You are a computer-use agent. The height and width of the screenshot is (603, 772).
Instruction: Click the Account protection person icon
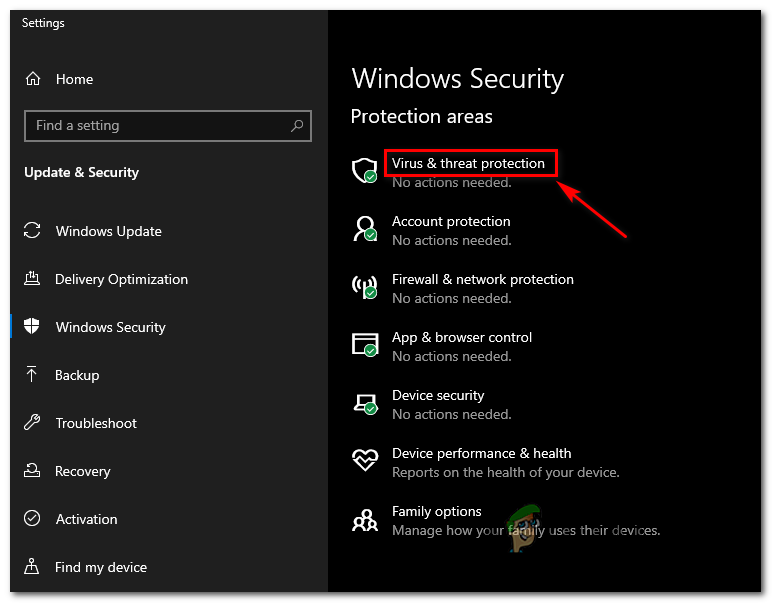364,229
